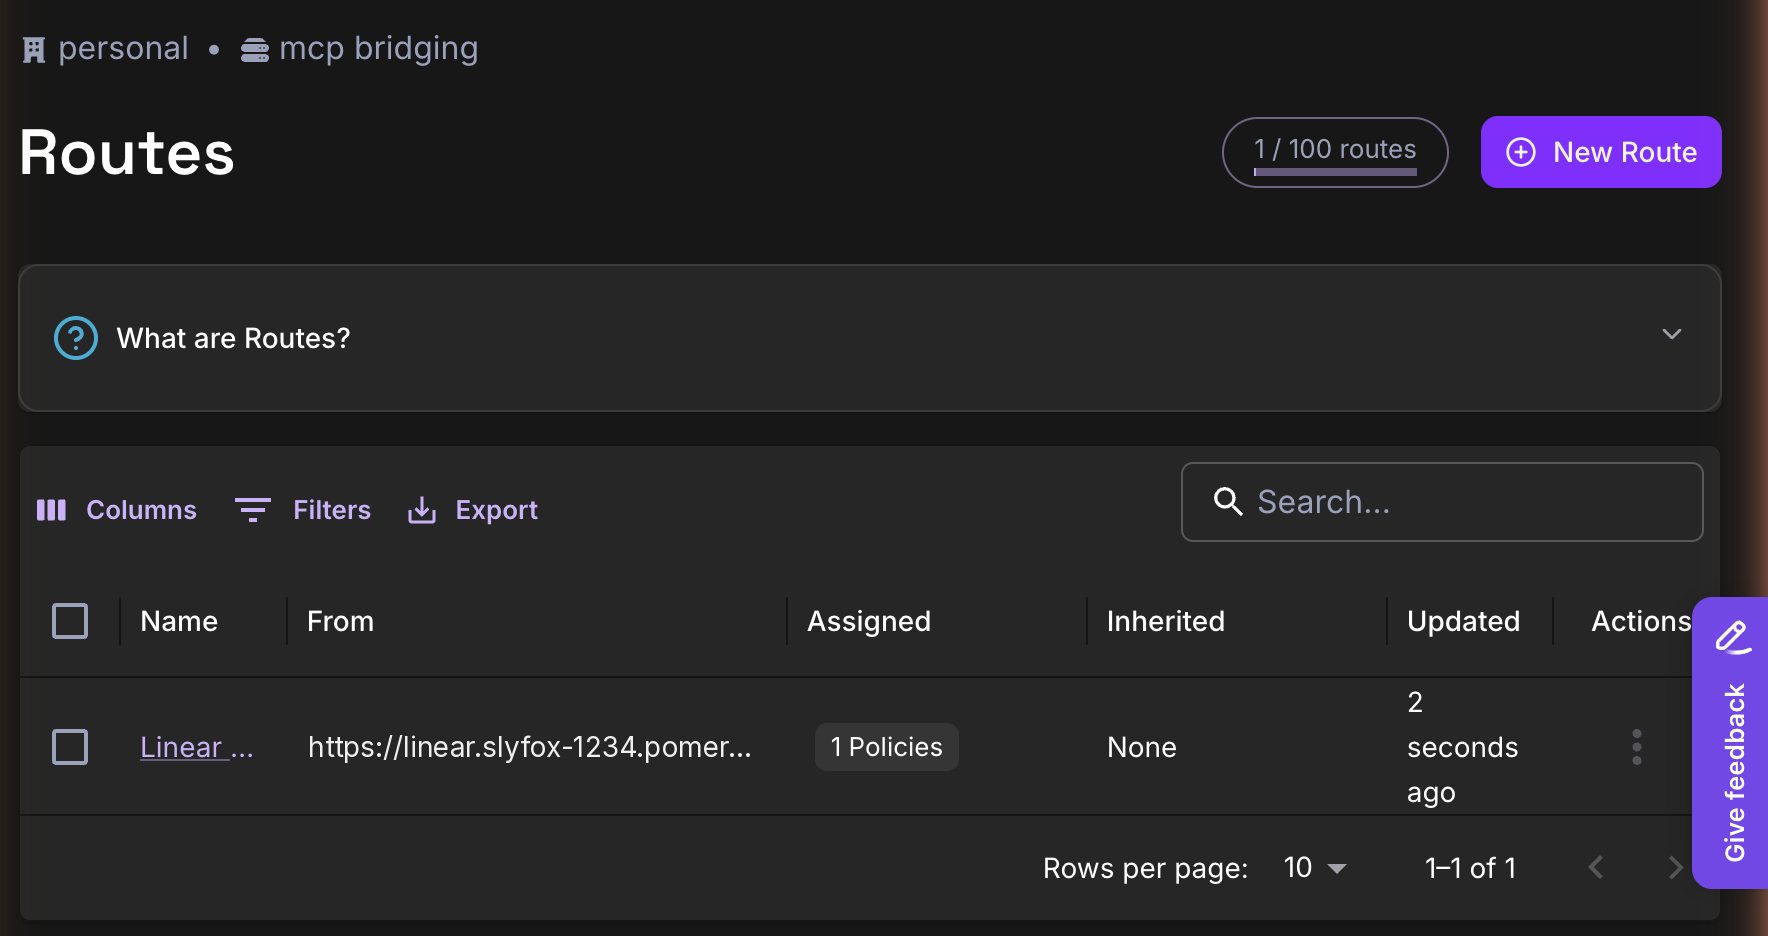Click the magnifier search icon

(x=1228, y=502)
